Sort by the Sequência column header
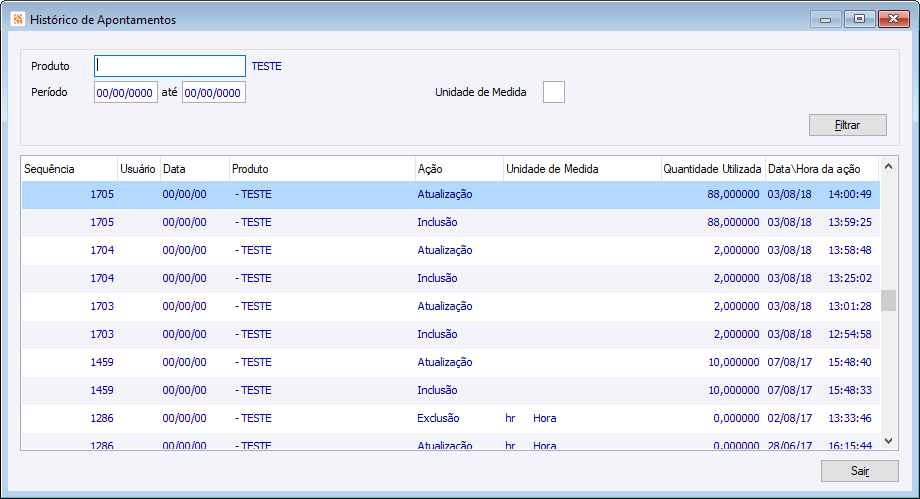The height and width of the screenshot is (499, 920). click(69, 169)
